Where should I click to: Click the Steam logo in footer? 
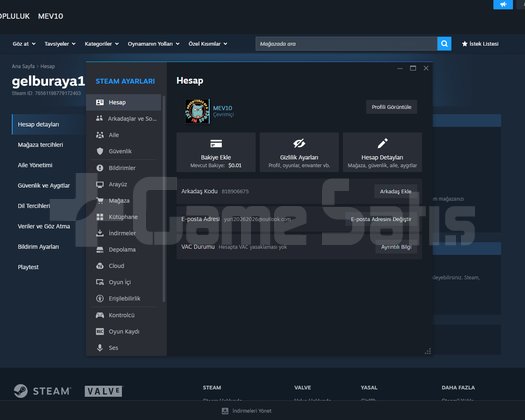coord(42,391)
